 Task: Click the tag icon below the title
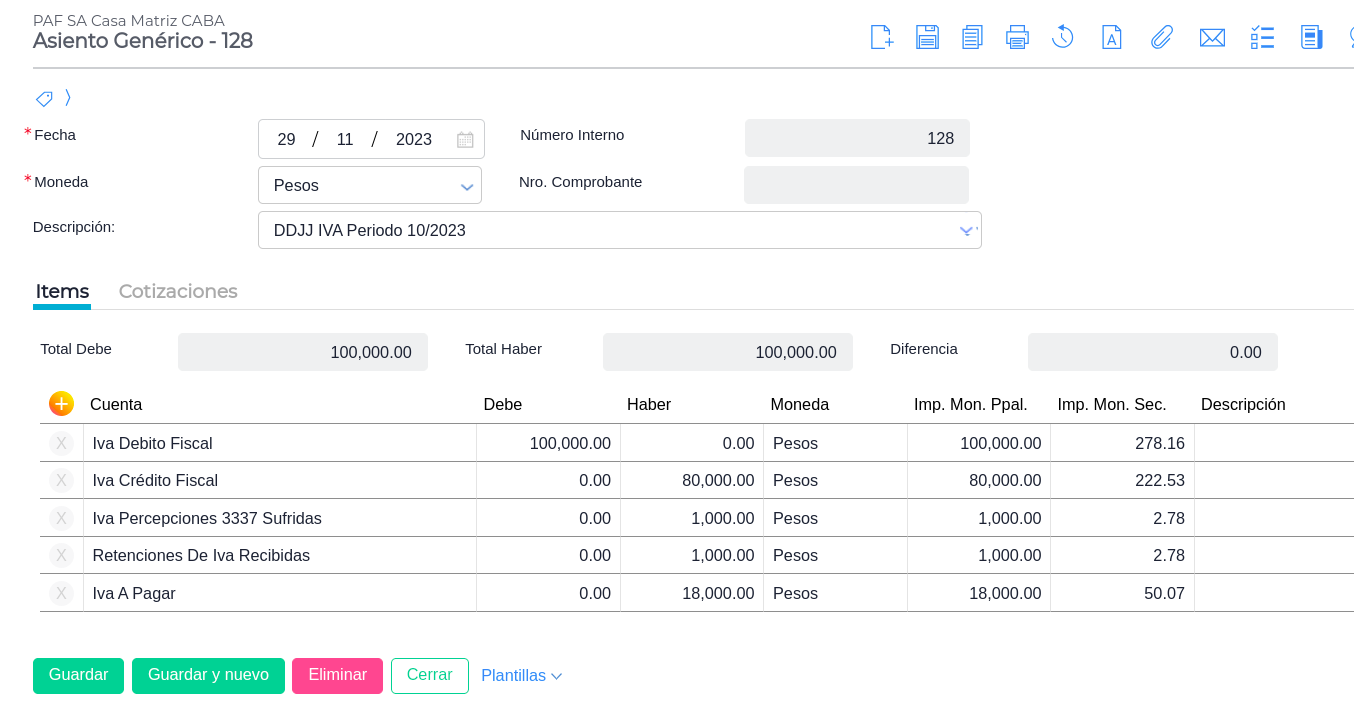(44, 98)
